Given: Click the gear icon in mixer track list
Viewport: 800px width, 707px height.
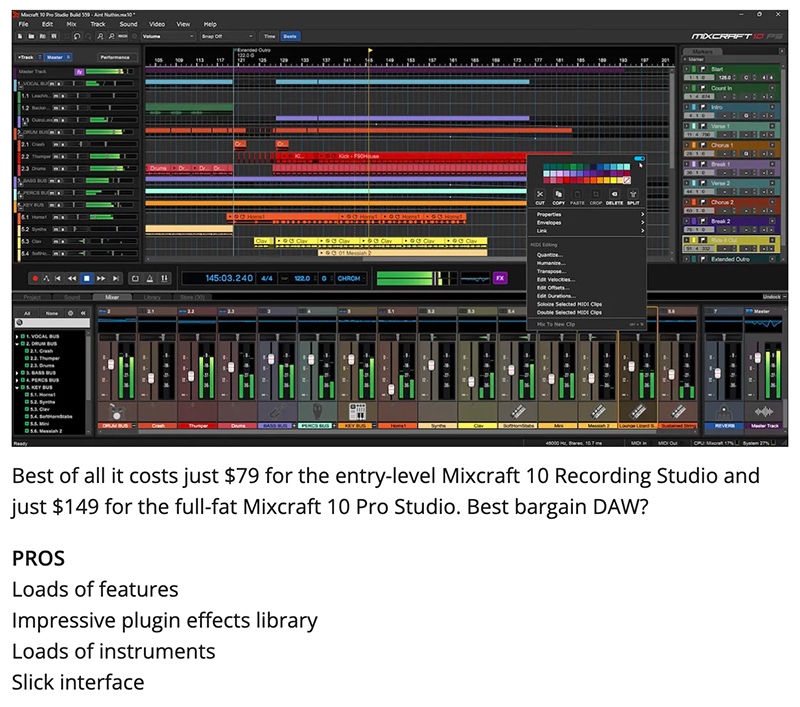Looking at the screenshot, I should [70, 313].
